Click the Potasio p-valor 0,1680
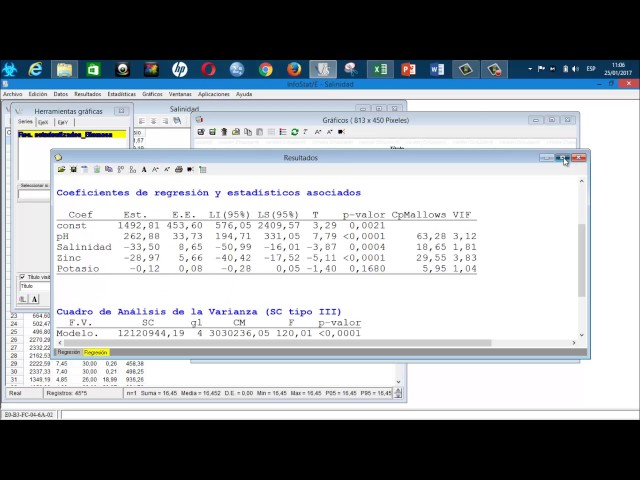640x480 pixels. pyautogui.click(x=367, y=269)
